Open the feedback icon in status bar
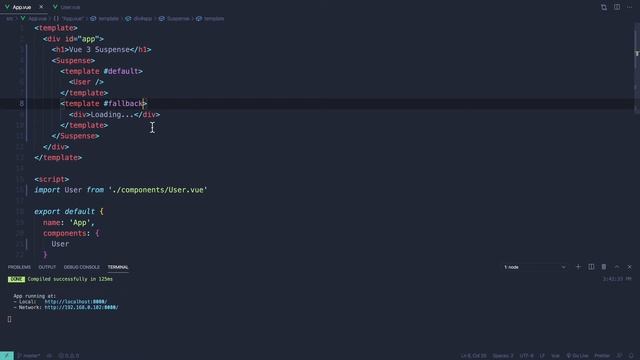The height and width of the screenshot is (360, 640). coord(619,356)
